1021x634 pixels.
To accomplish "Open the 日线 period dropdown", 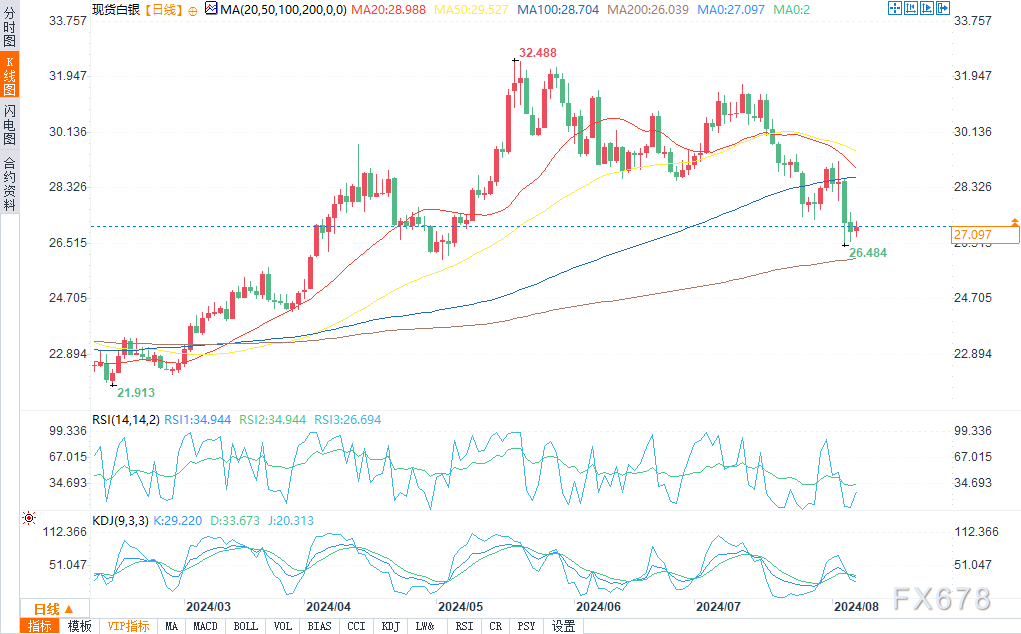I will (x=53, y=609).
